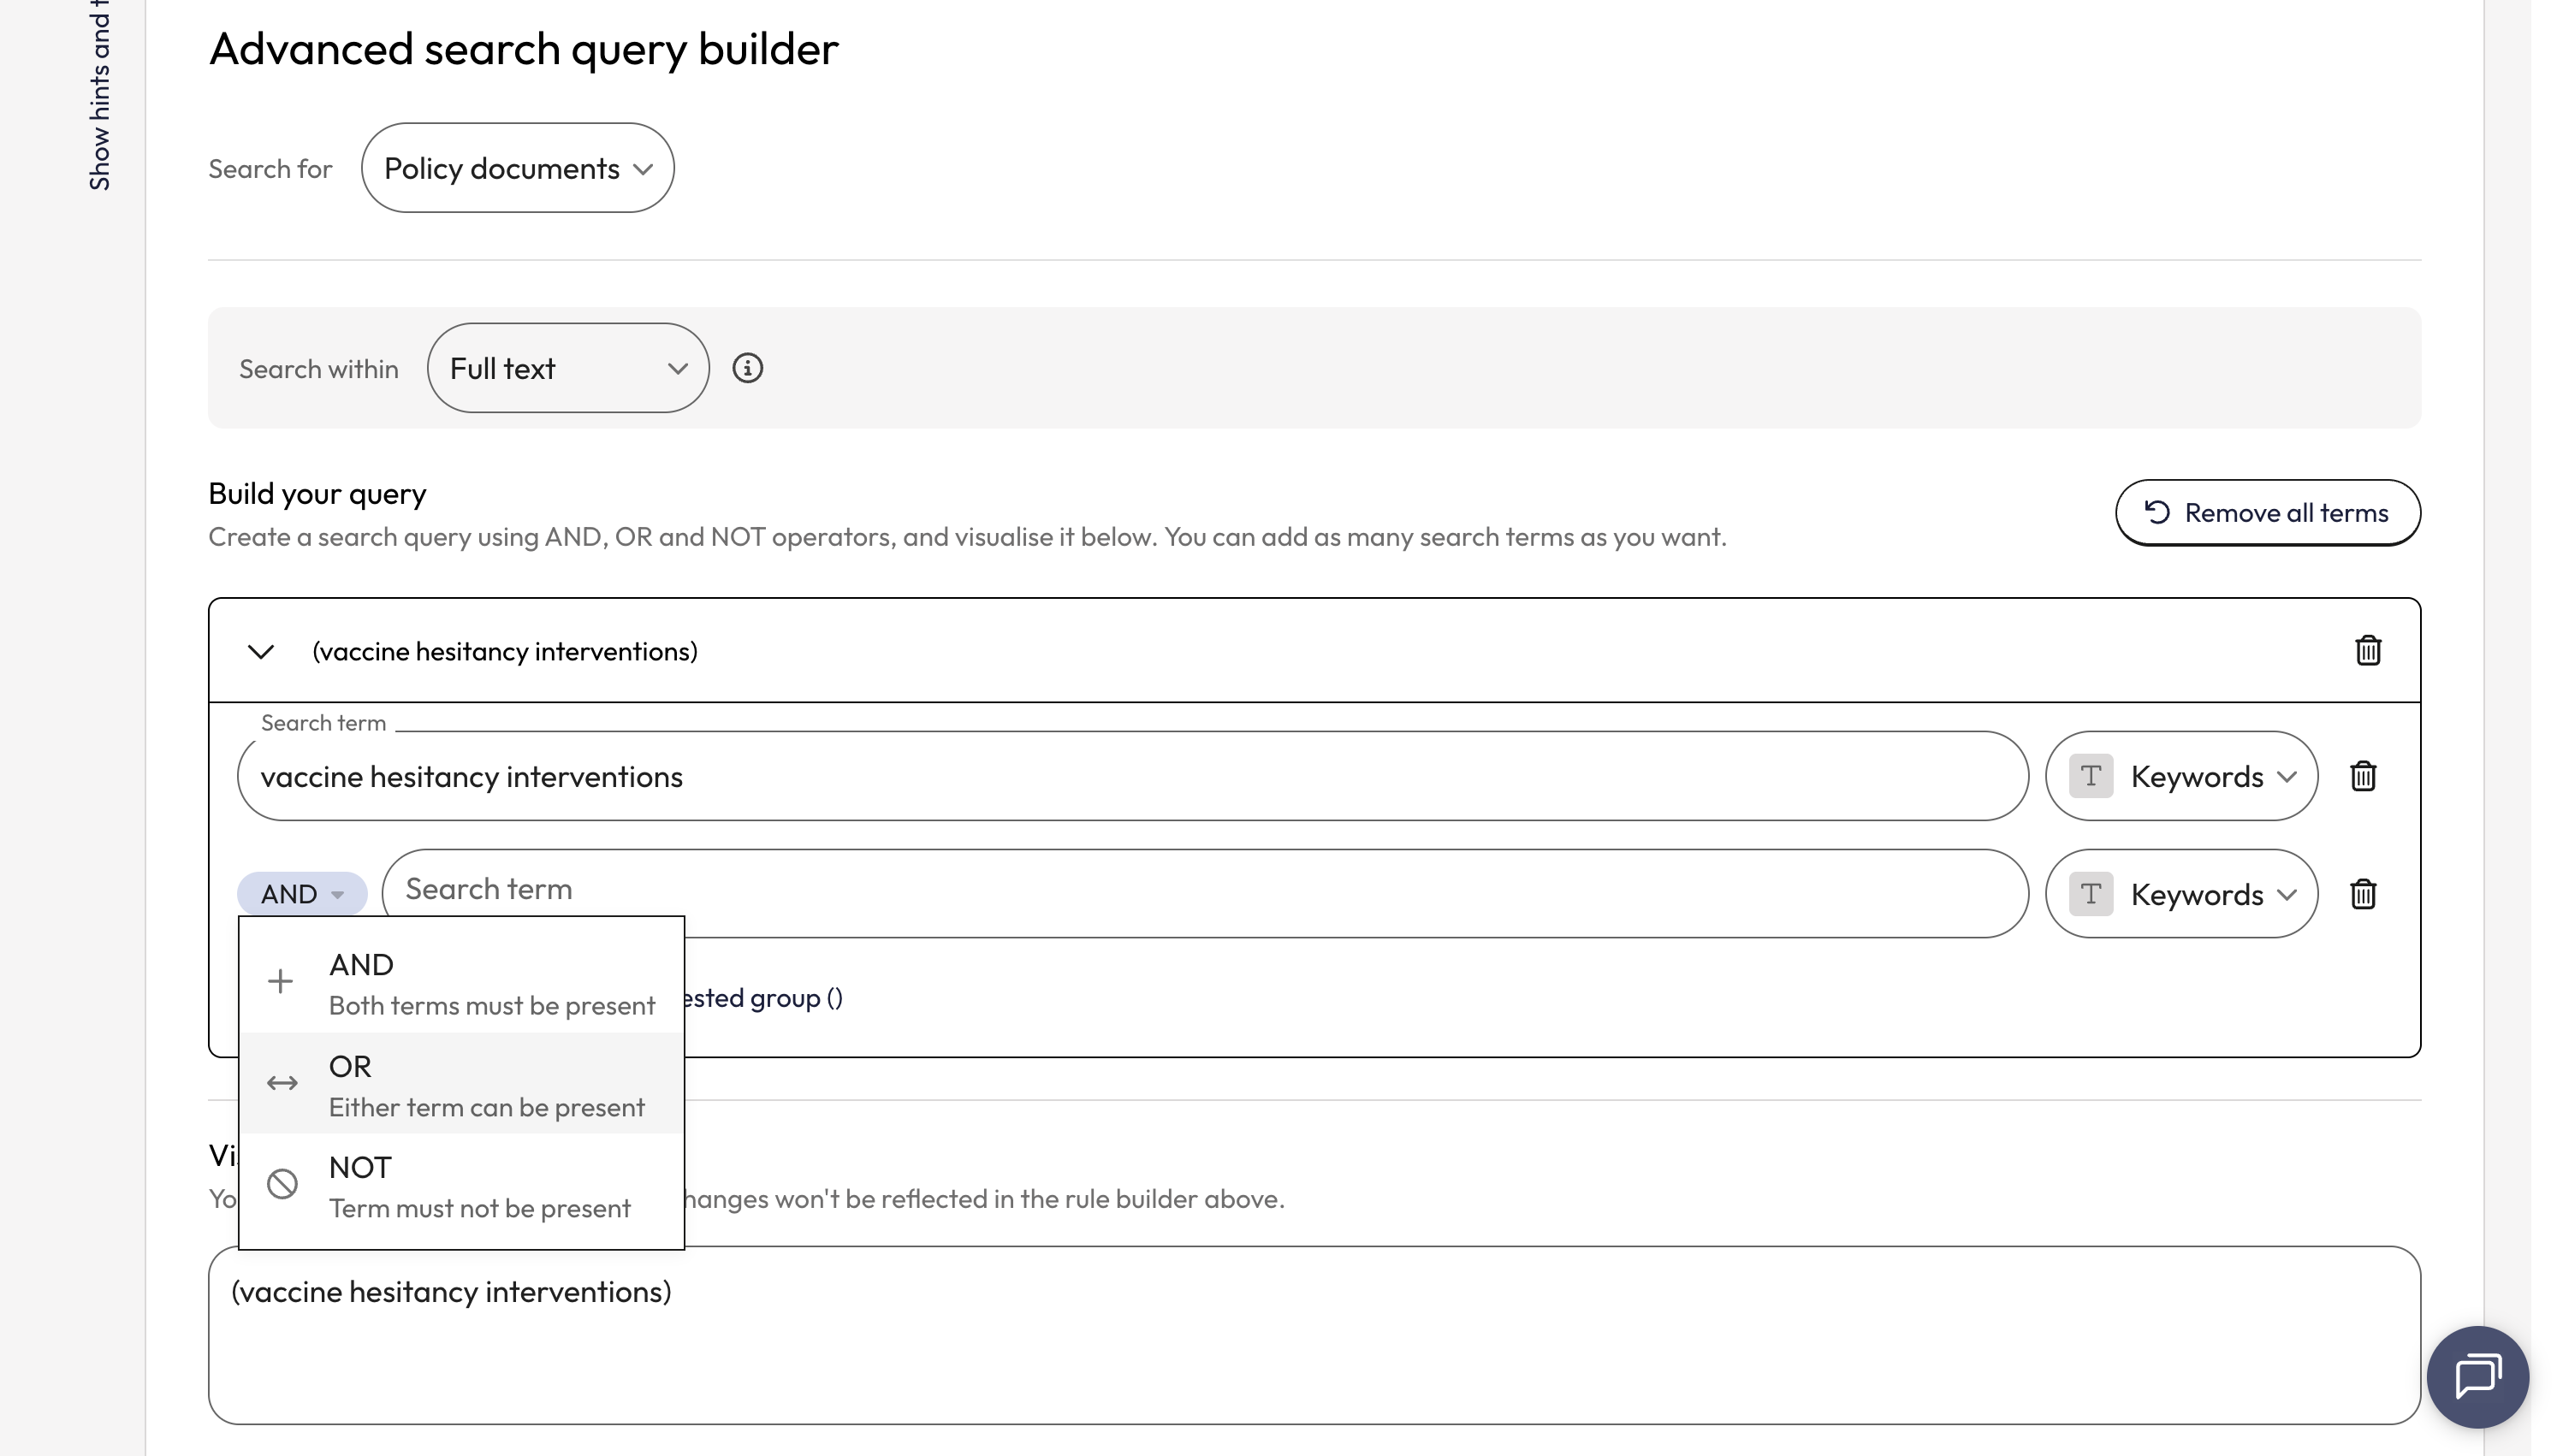Click the Search within label
Viewport: 2557px width, 1456px height.
coord(319,369)
